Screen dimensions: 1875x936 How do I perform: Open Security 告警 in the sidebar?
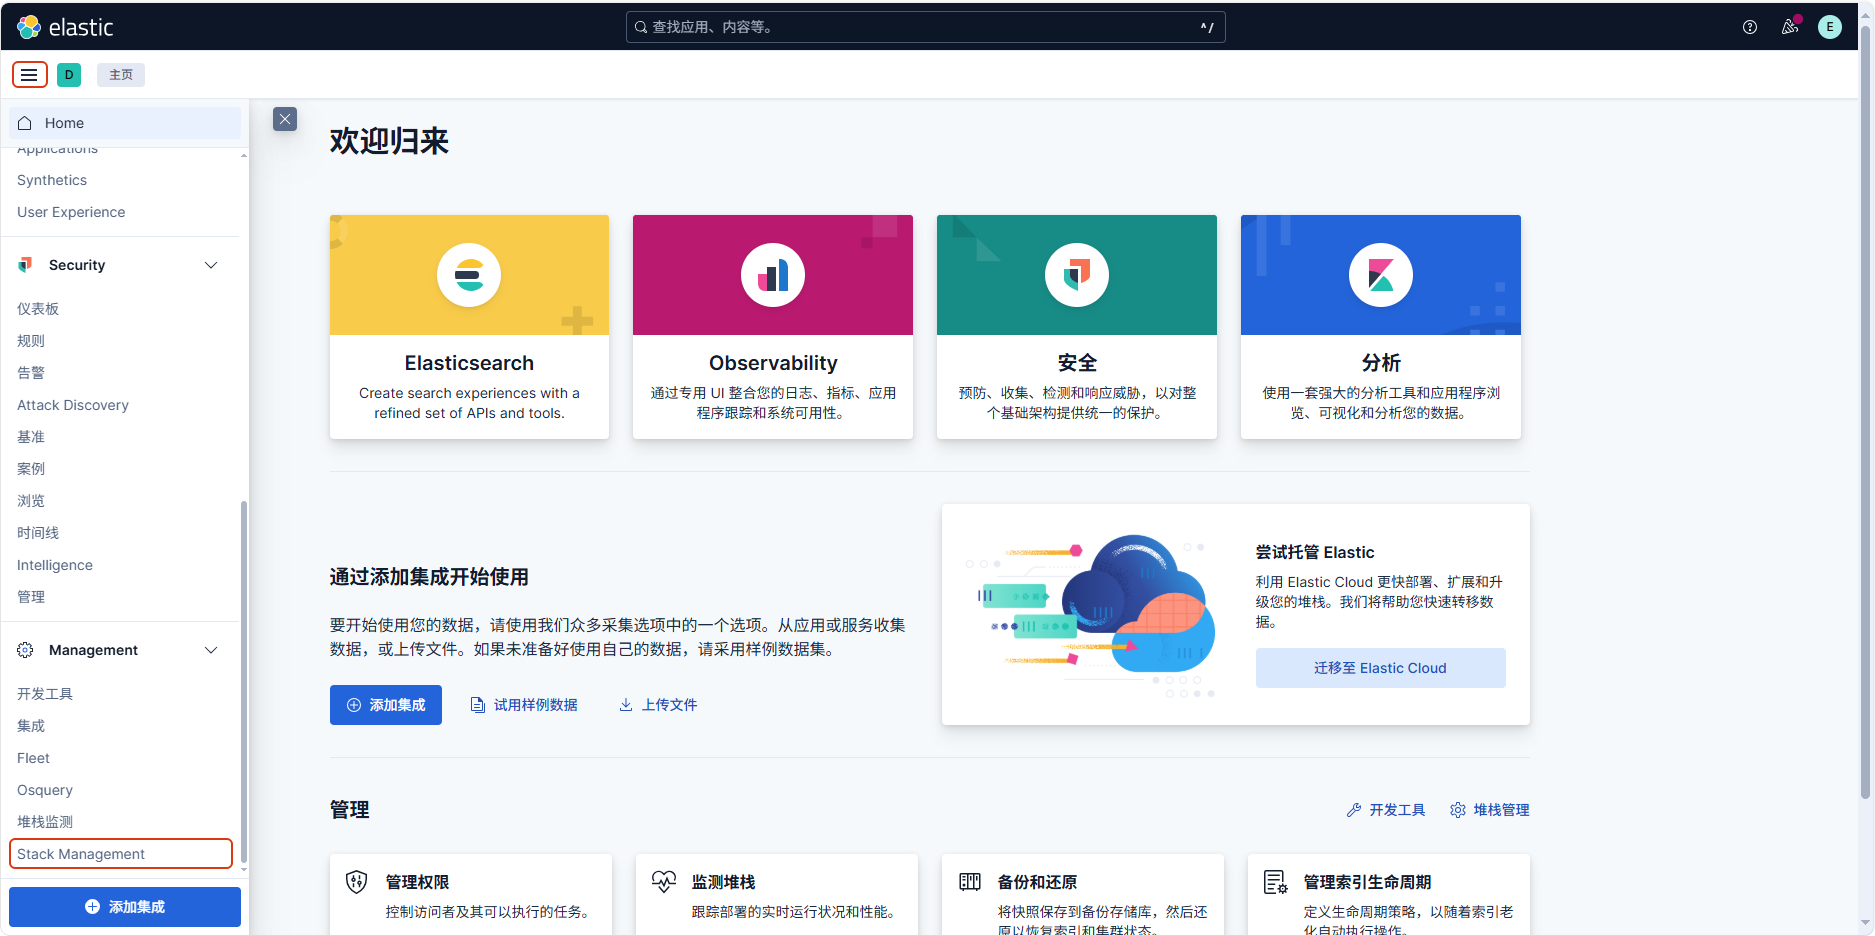(x=31, y=373)
